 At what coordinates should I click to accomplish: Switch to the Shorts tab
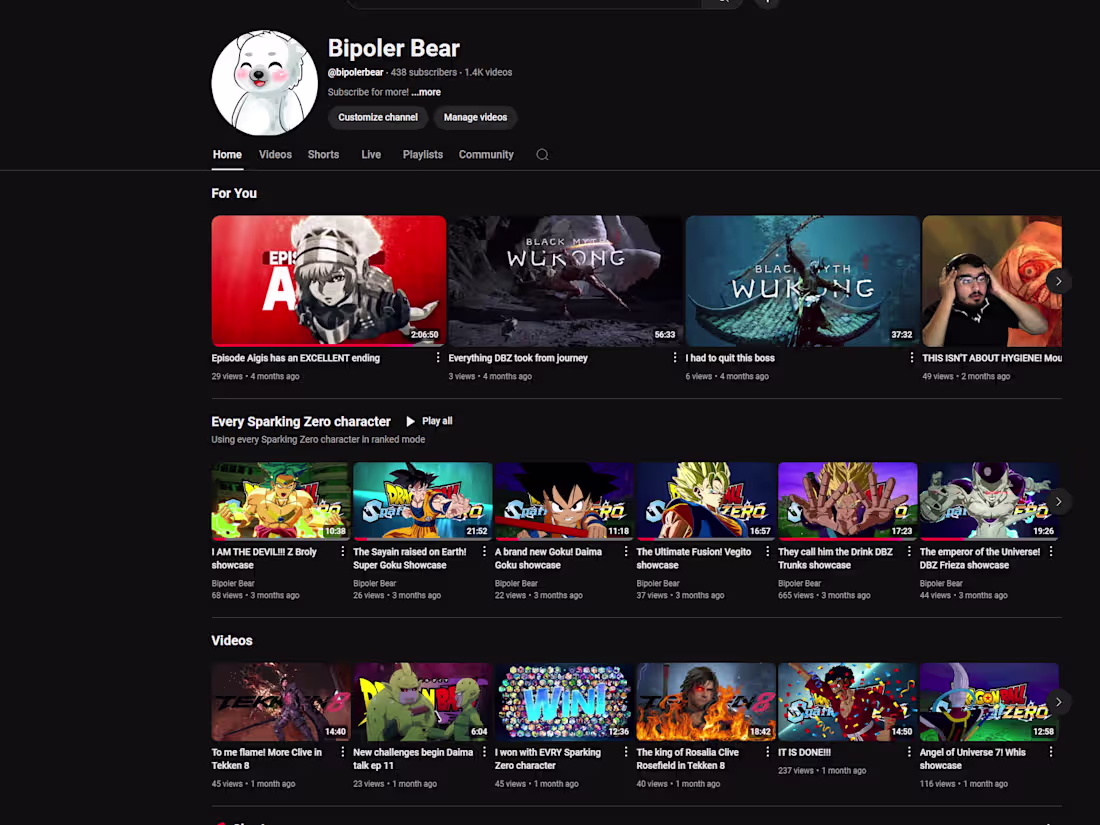point(323,154)
